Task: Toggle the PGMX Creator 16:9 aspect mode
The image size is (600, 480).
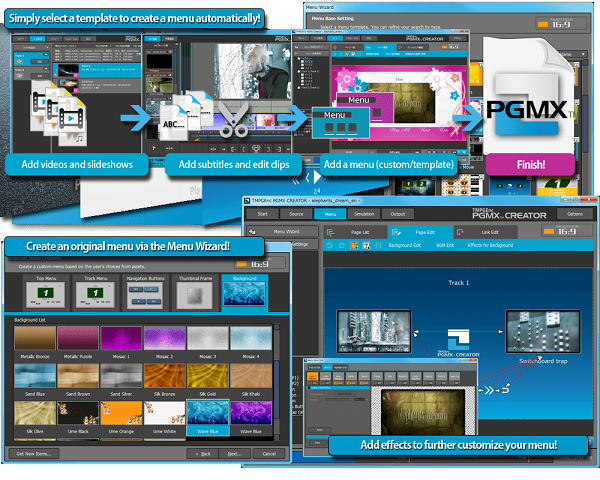Action: tap(567, 231)
